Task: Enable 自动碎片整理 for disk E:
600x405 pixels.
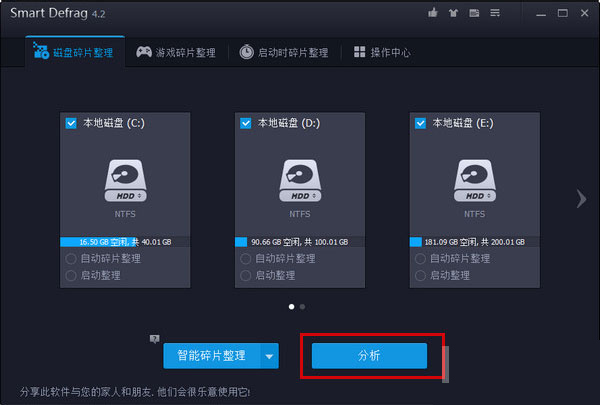Action: pos(420,259)
